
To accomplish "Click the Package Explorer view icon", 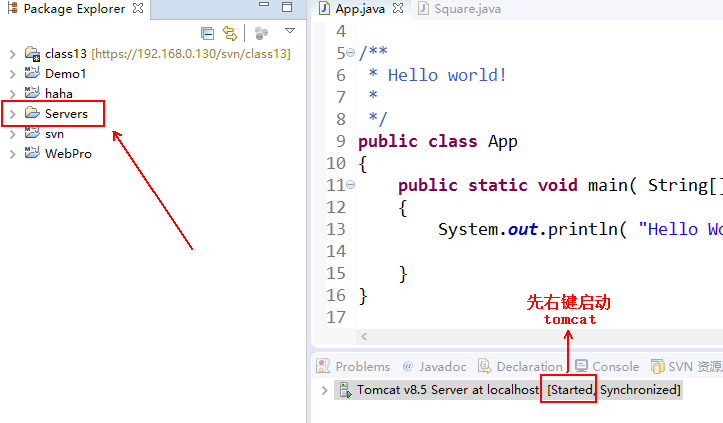I will (12, 8).
